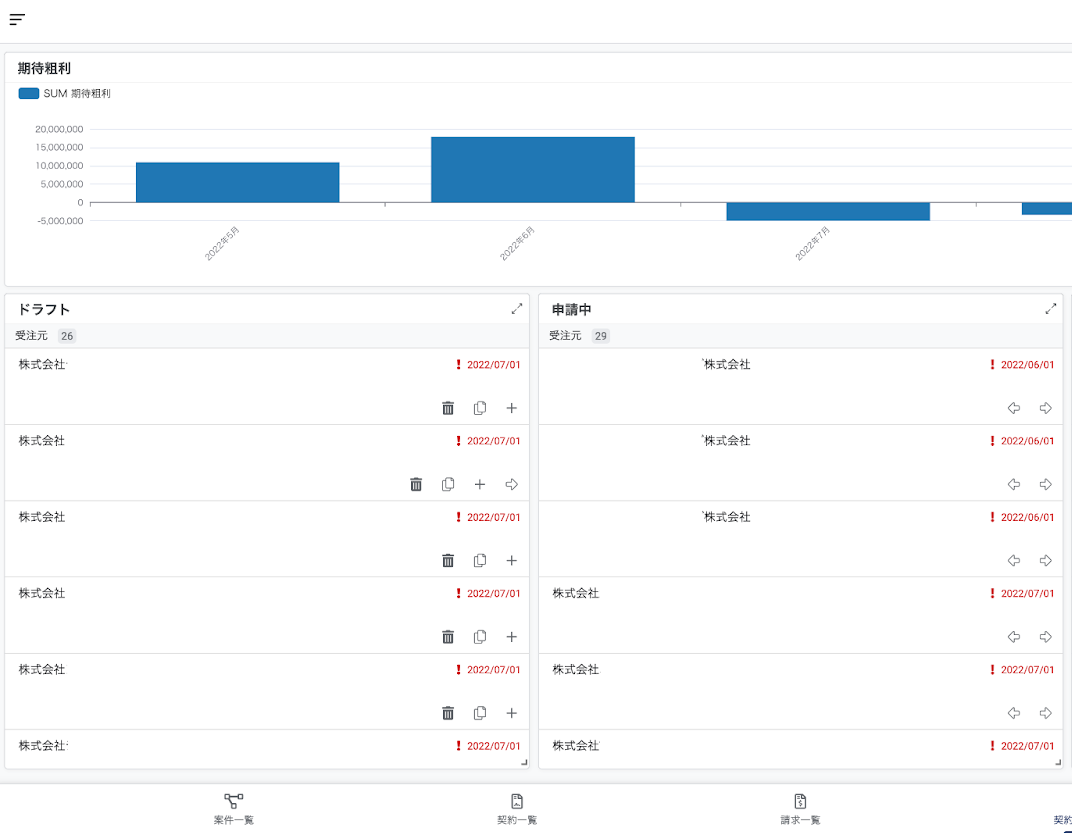Delete the first ドラフト card with trash icon
Screen dimensions: 1072x833
coord(448,408)
